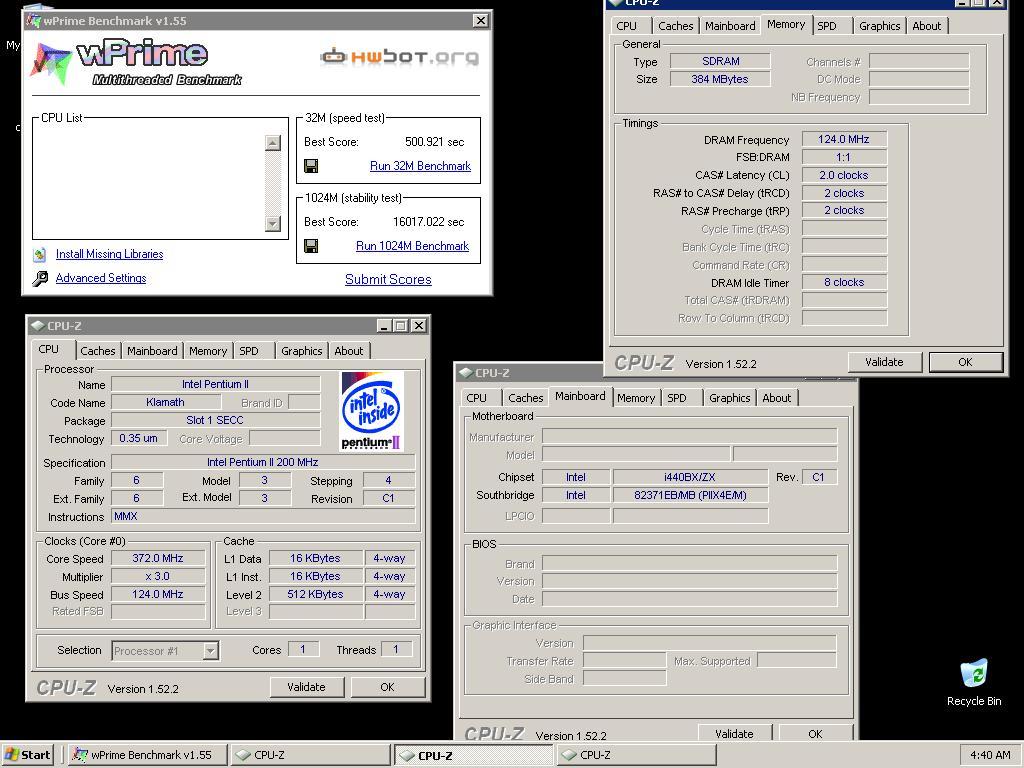The width and height of the screenshot is (1024, 768).
Task: Open Caches tab in CPU-Z Mainboard window
Action: pos(526,398)
